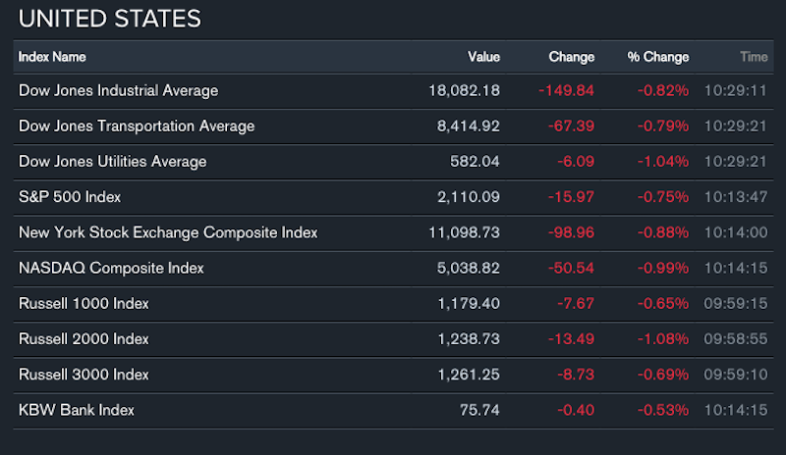Image resolution: width=786 pixels, height=455 pixels.
Task: Click the percent change -0.53%
Action: pyautogui.click(x=663, y=410)
